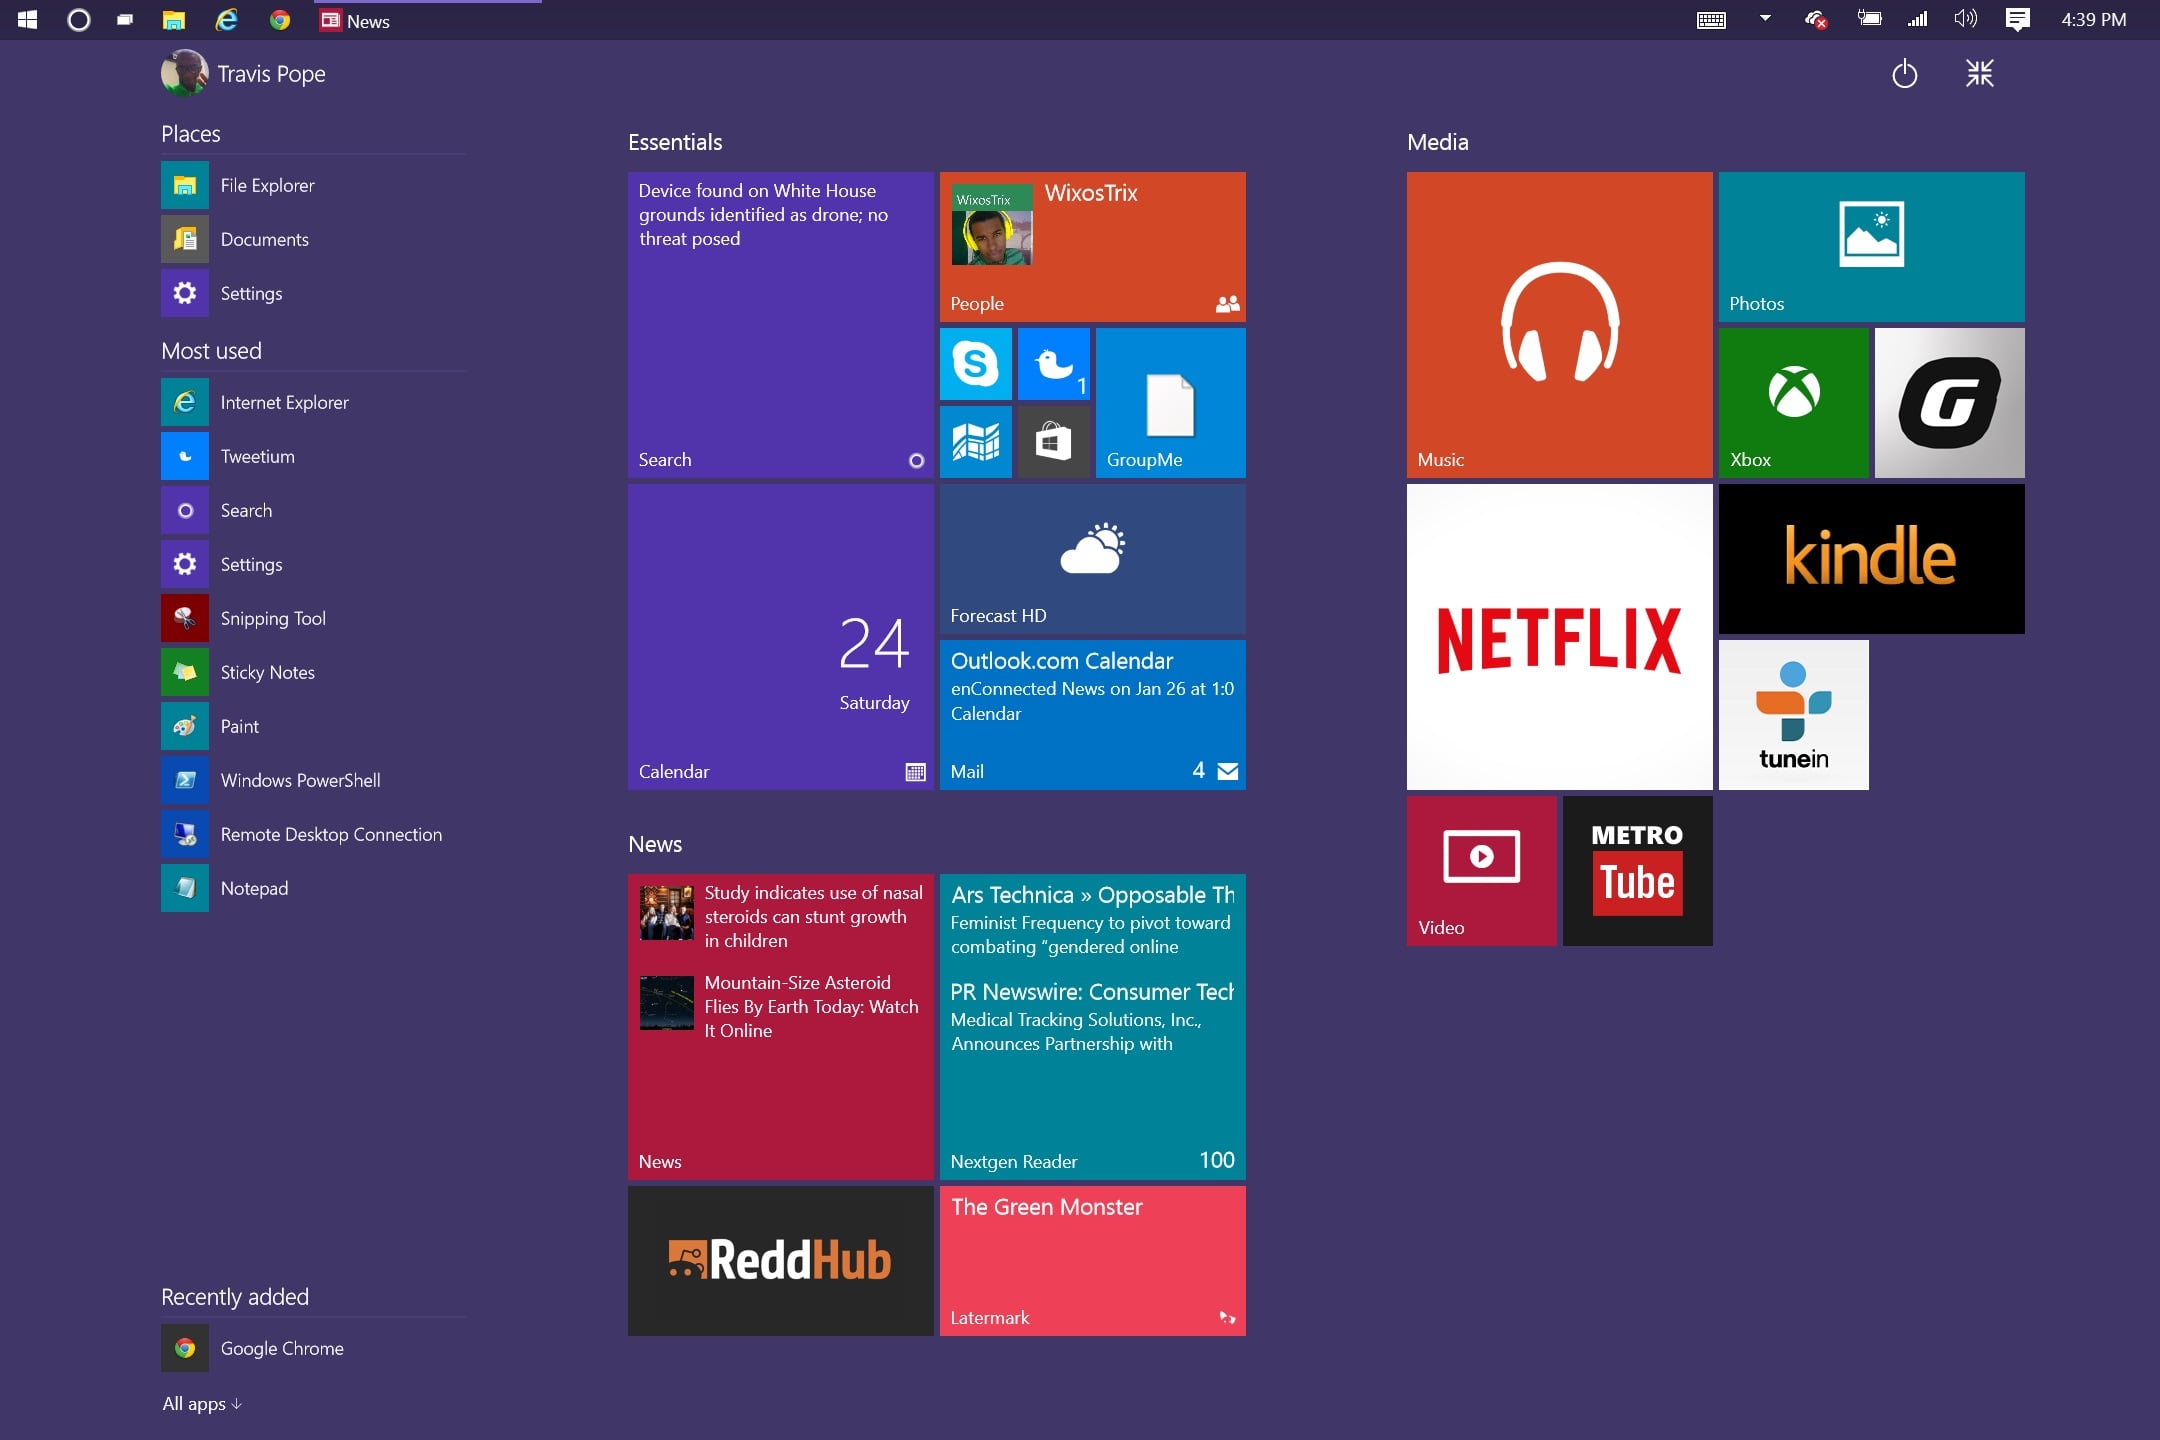Image resolution: width=2160 pixels, height=1440 pixels.
Task: Launch Internet Explorer from the taskbar
Action: click(x=228, y=19)
